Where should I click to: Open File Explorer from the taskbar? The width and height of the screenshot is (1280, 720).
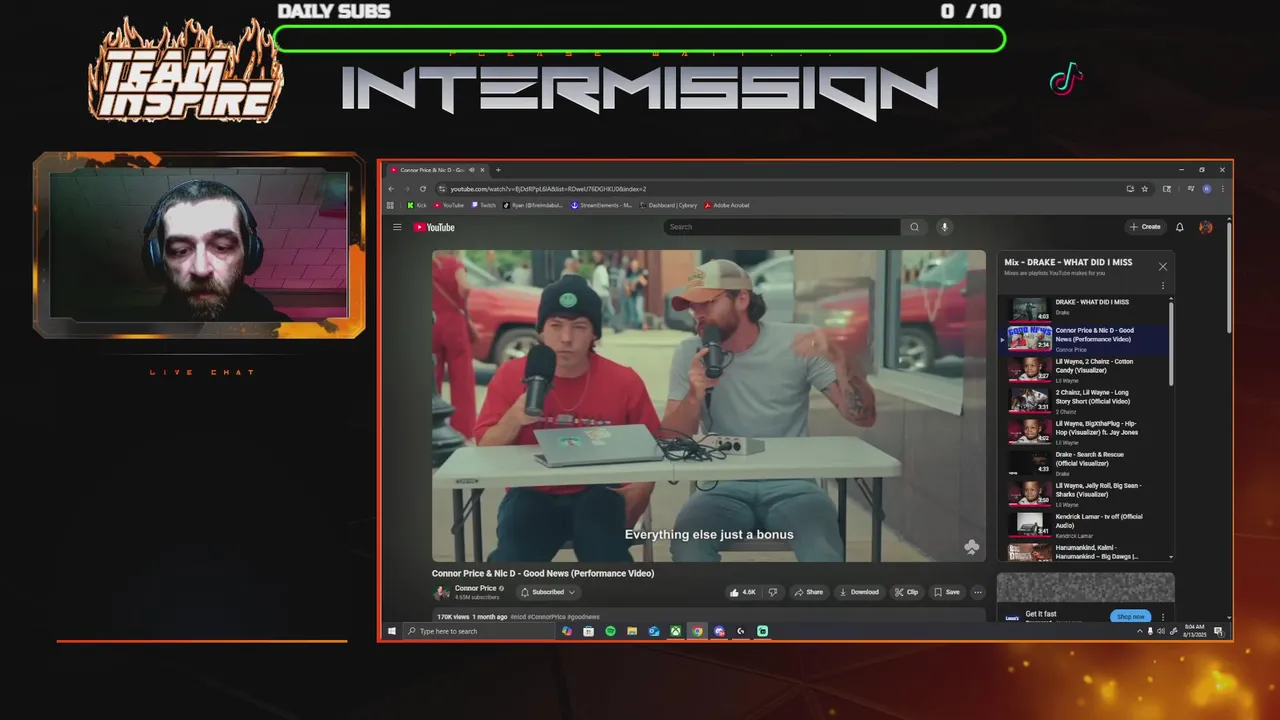(632, 631)
